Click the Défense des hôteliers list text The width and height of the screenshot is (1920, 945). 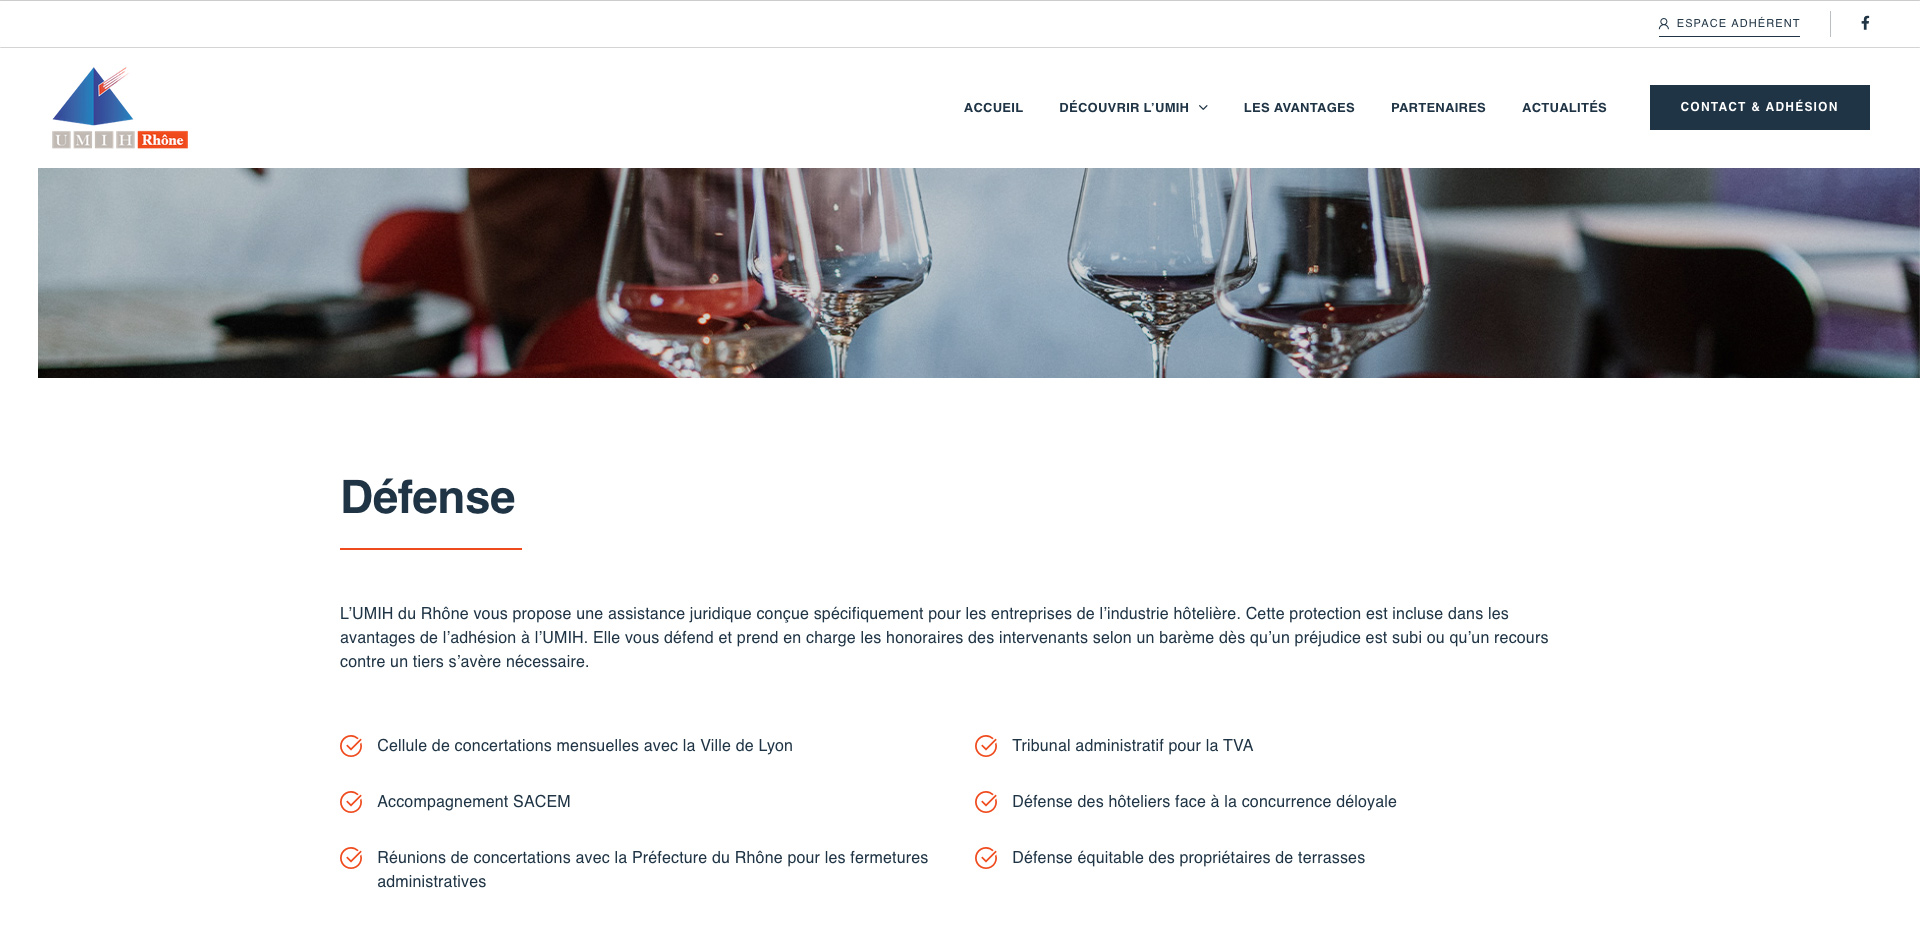1204,802
